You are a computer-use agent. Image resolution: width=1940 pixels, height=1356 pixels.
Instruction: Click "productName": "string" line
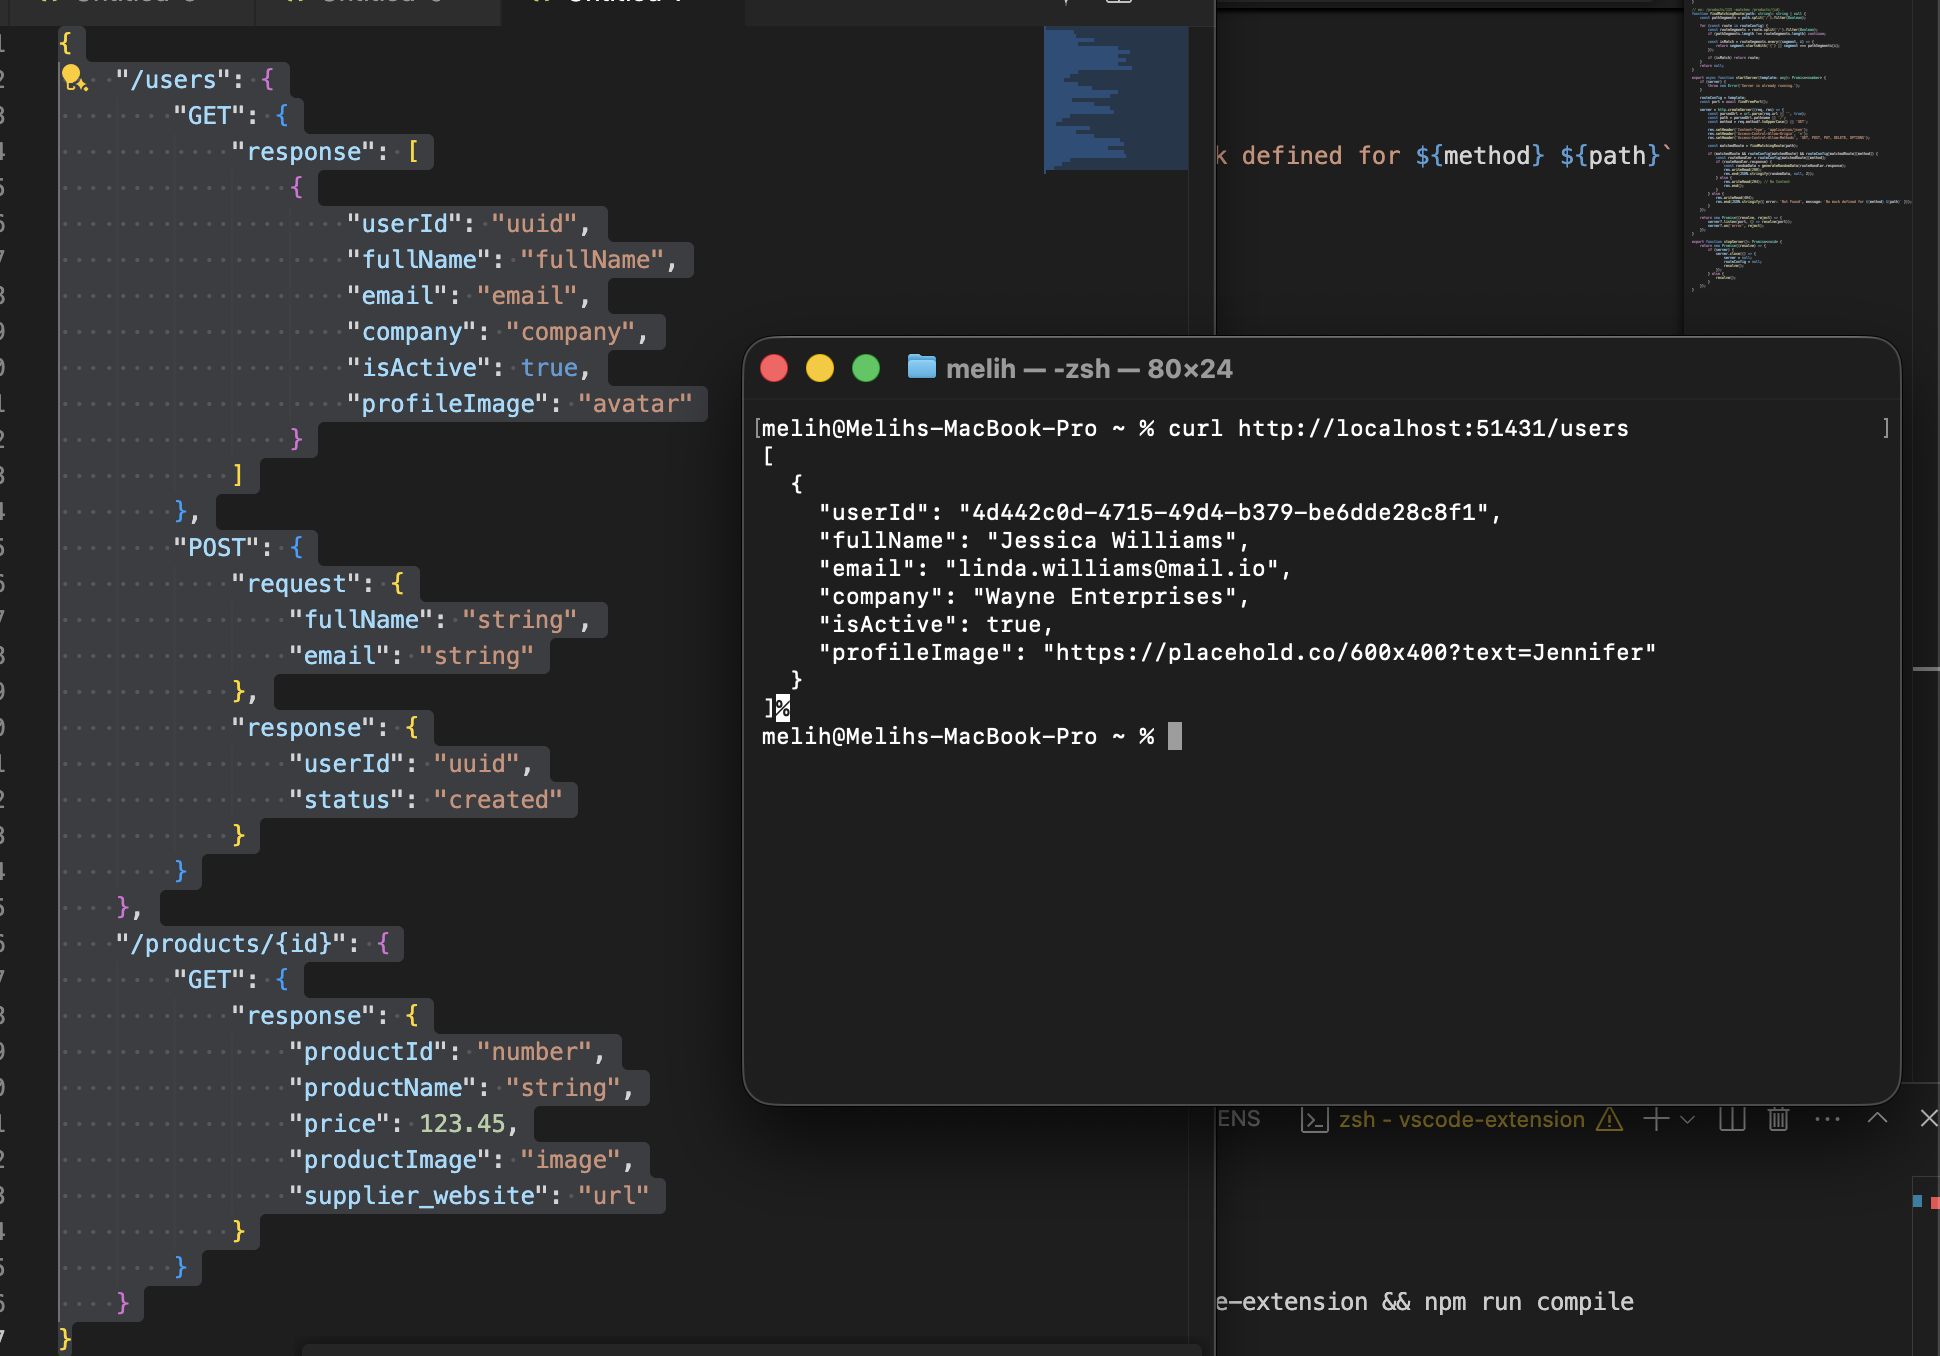[461, 1087]
